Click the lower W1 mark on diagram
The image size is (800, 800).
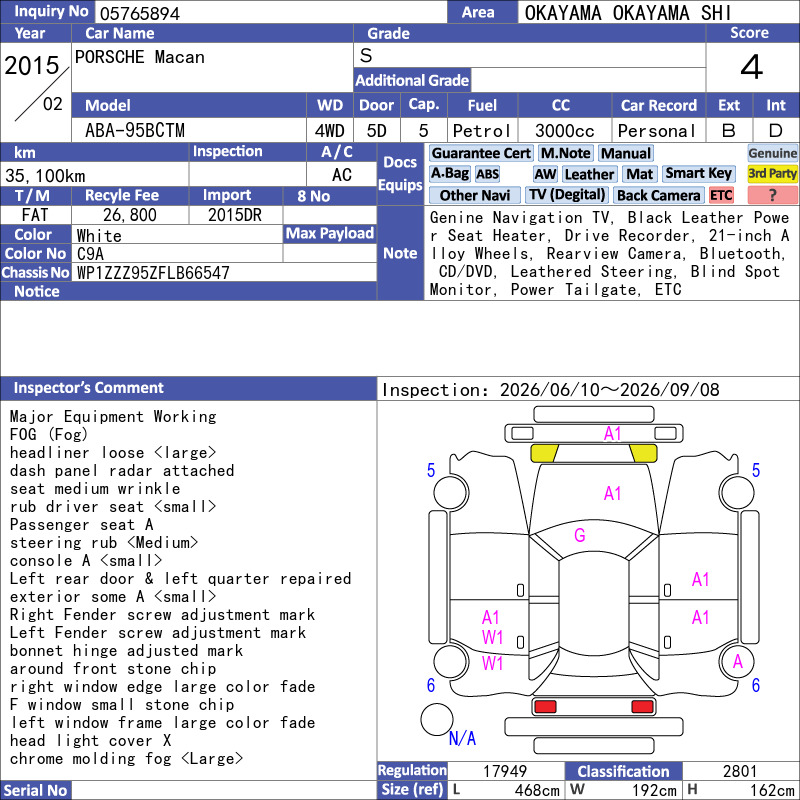point(492,663)
